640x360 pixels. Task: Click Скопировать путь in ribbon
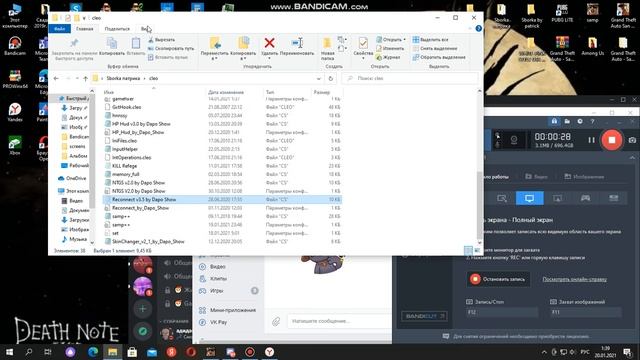point(171,48)
